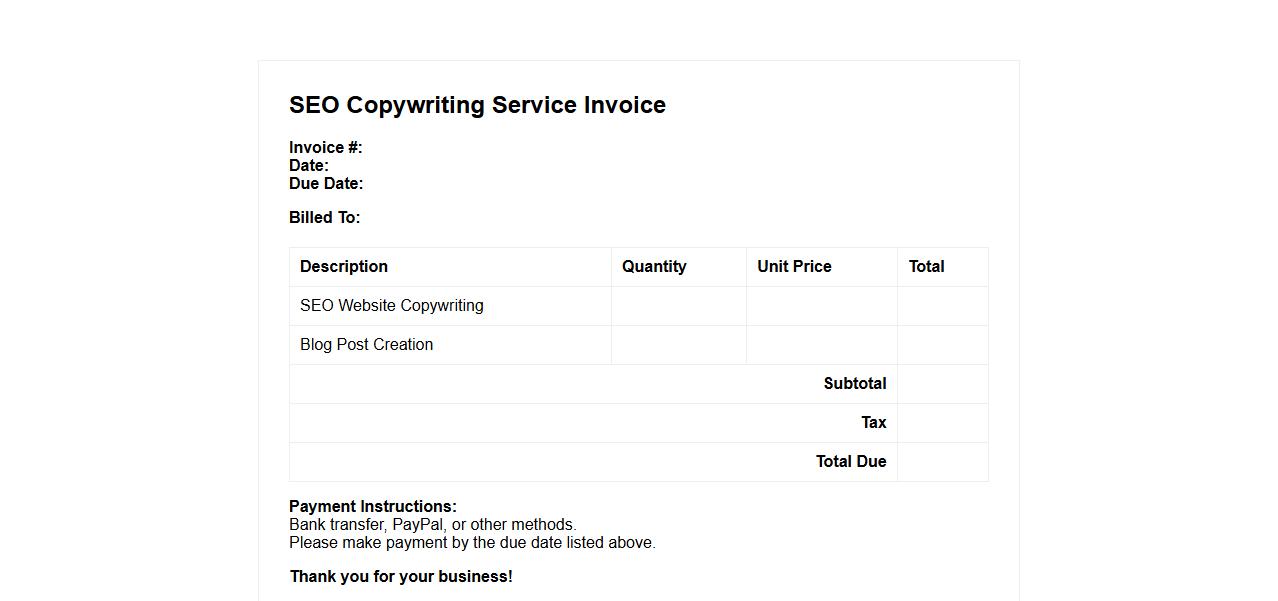Click the Billed To label
The image size is (1278, 601).
(x=324, y=218)
